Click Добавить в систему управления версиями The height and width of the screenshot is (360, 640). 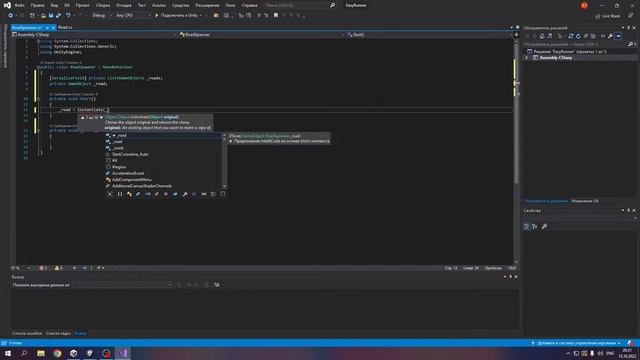pos(576,343)
